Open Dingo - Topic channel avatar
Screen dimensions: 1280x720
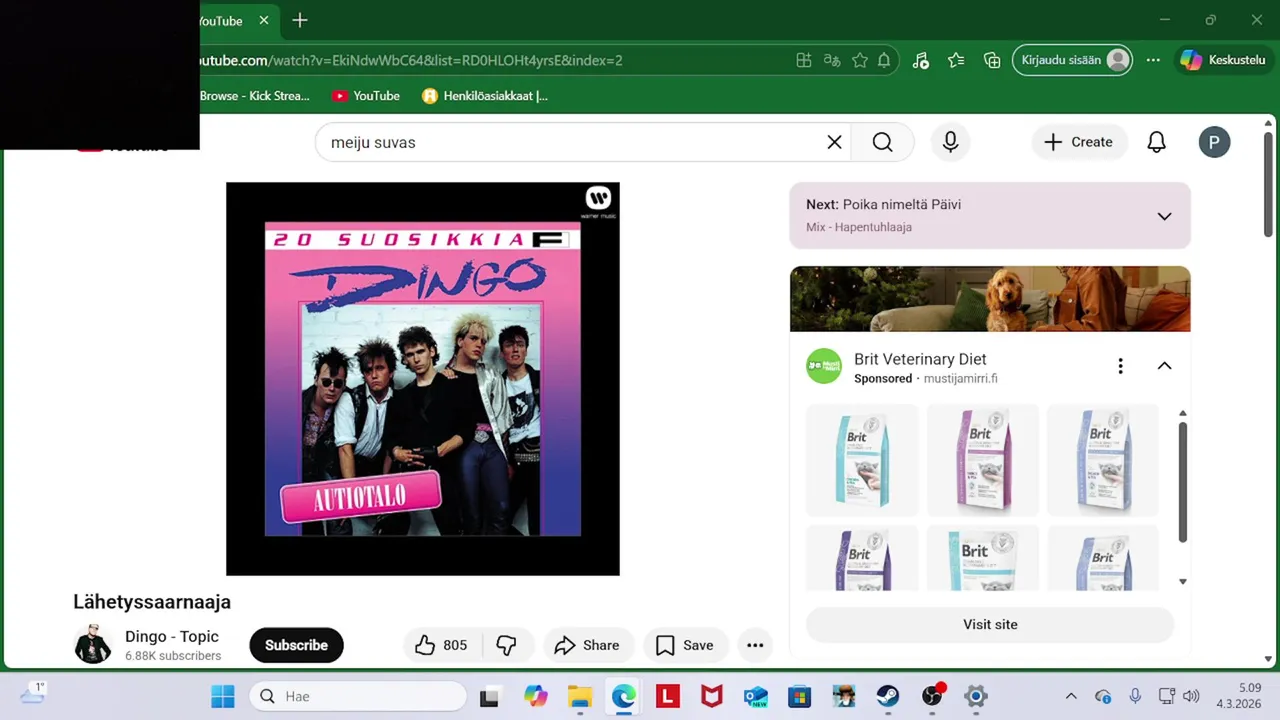click(93, 645)
